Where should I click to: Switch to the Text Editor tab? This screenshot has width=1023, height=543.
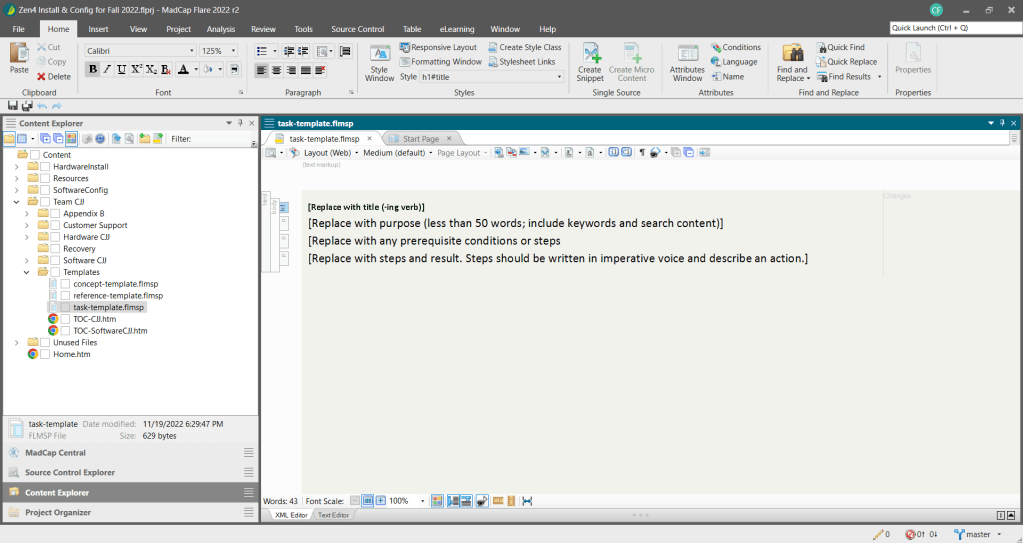coord(333,515)
